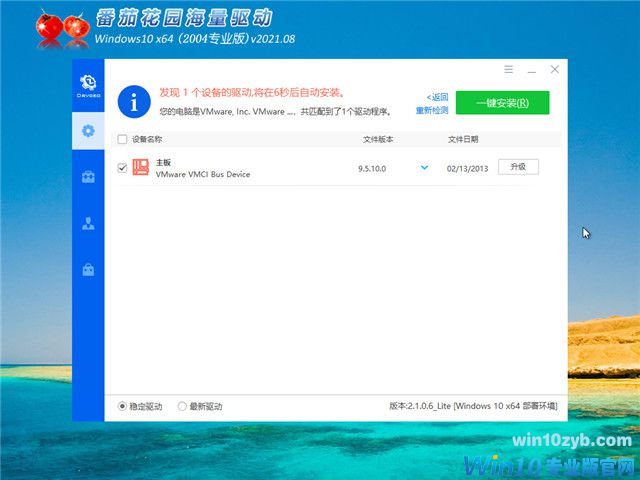Toggle the select-all 设备名称 checkbox

click(x=122, y=139)
